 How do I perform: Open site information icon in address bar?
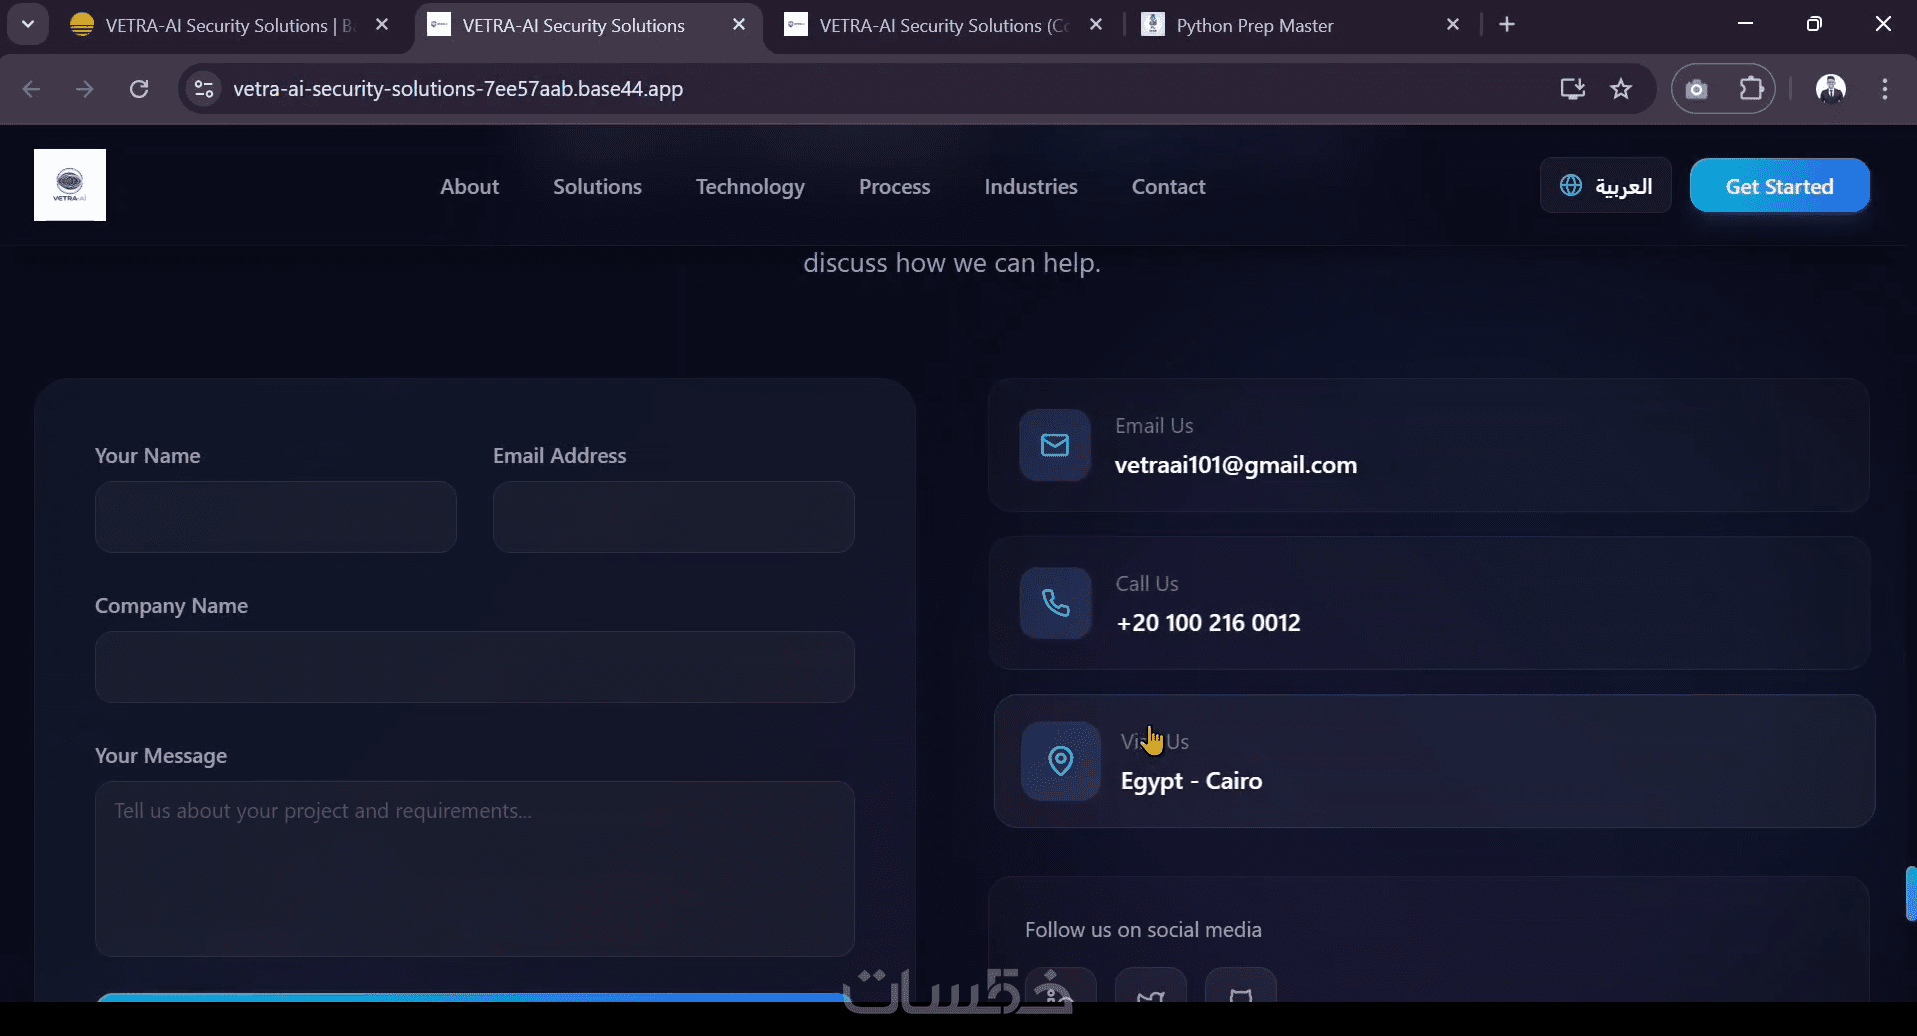pos(204,89)
